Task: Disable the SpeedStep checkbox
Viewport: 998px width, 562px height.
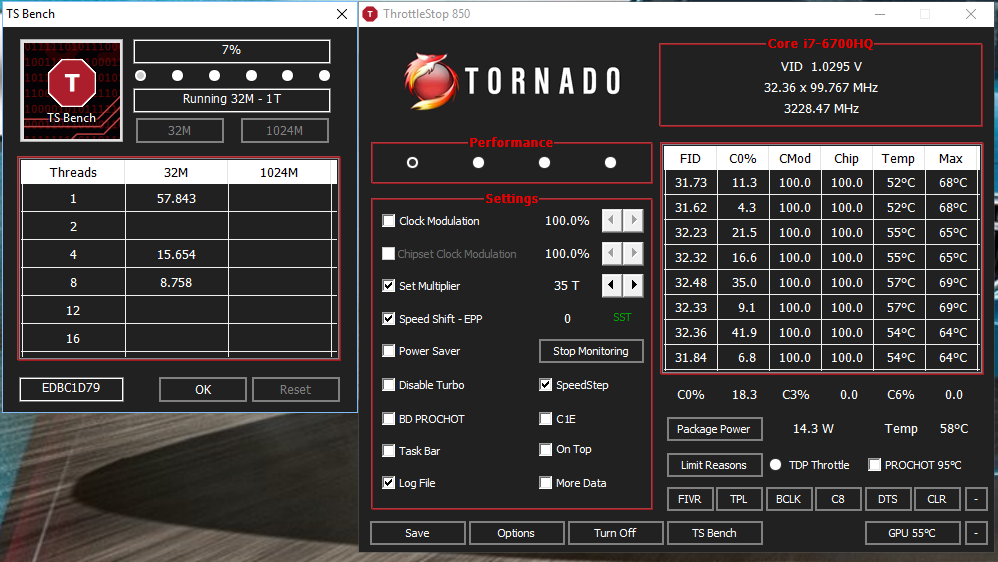Action: (545, 384)
